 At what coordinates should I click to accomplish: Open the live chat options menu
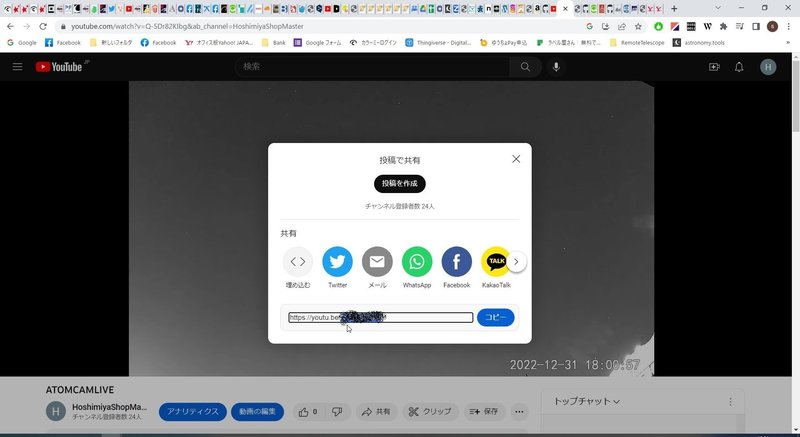click(x=730, y=402)
